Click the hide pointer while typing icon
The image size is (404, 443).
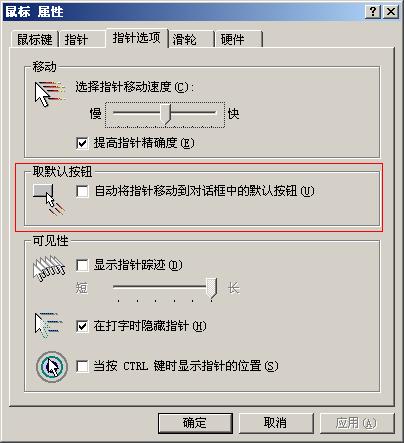[x=49, y=325]
